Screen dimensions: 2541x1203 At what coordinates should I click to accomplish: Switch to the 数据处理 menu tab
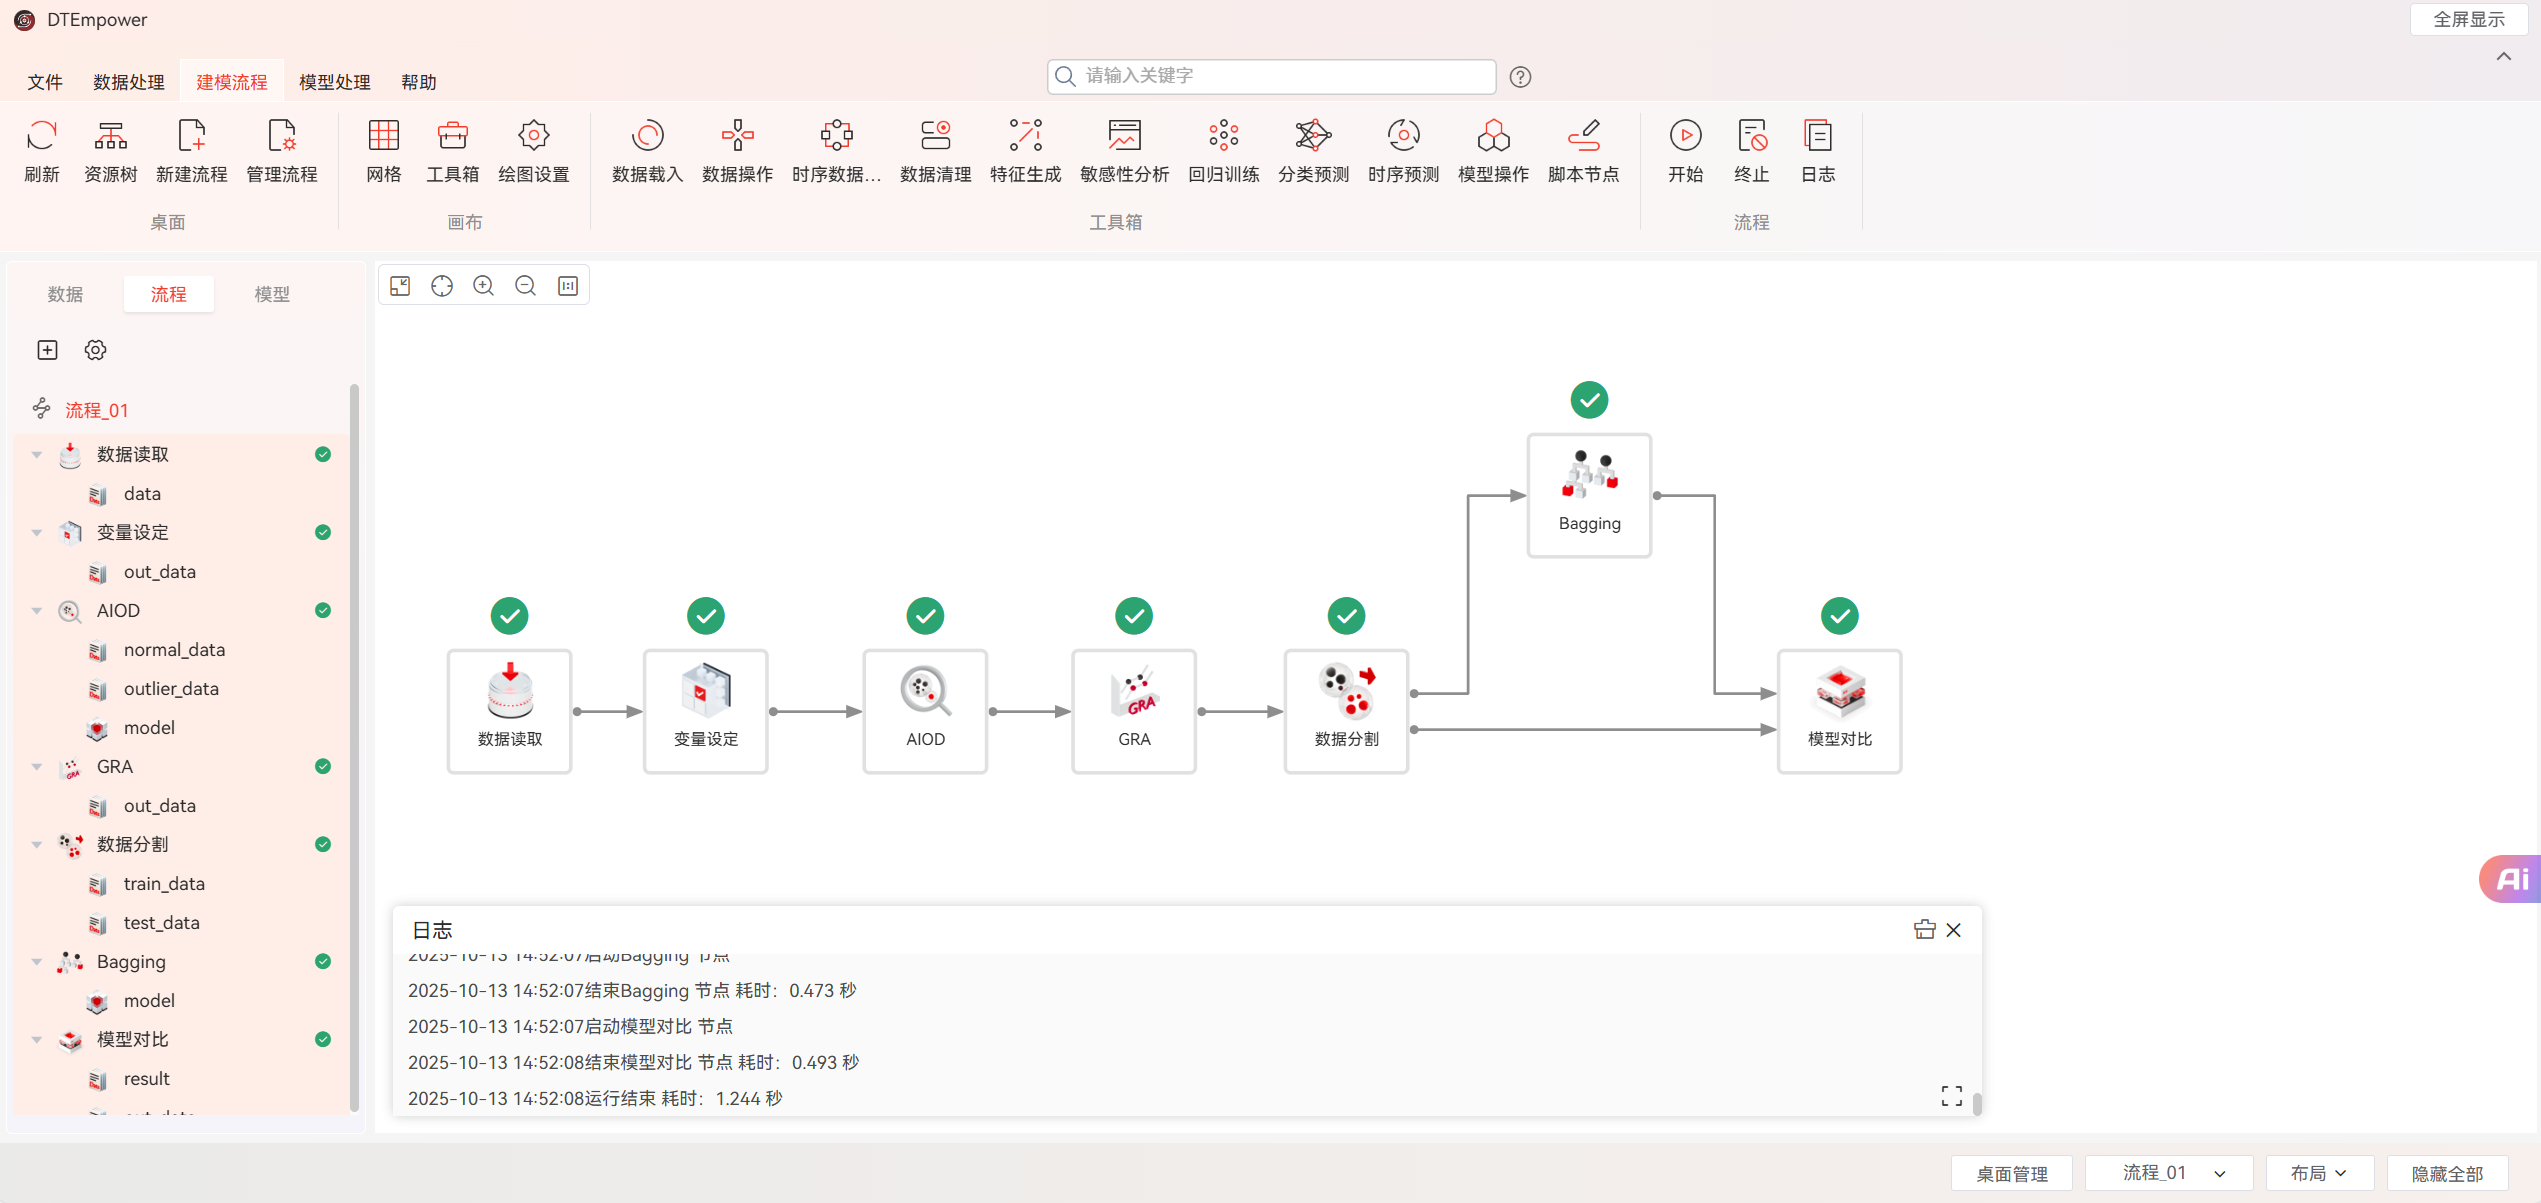129,82
